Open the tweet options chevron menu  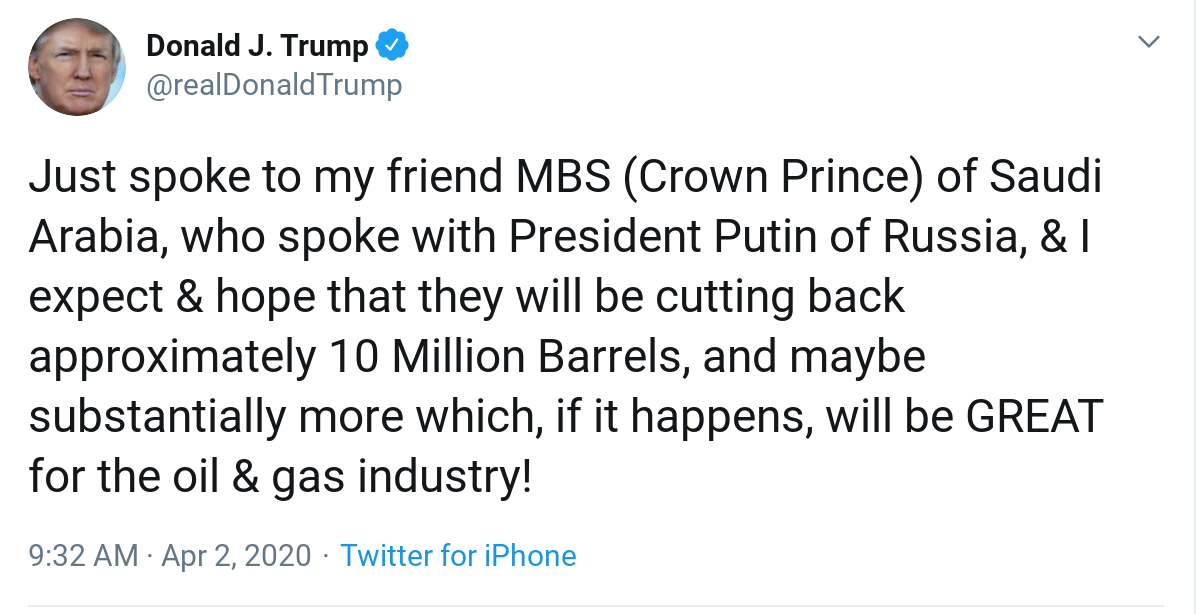click(1150, 42)
